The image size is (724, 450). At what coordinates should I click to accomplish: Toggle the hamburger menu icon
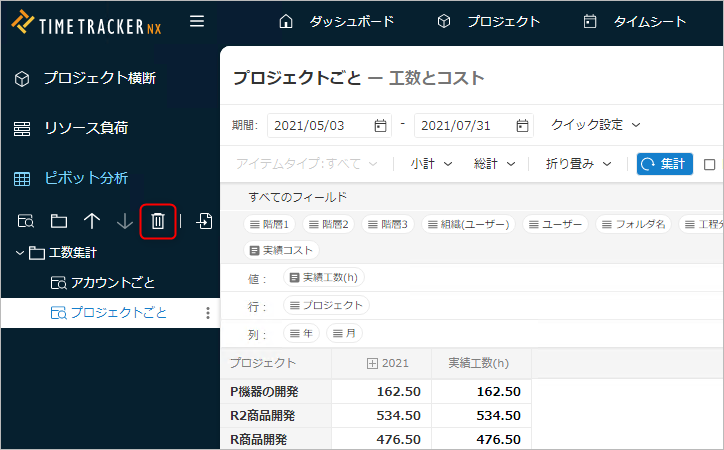(x=197, y=21)
